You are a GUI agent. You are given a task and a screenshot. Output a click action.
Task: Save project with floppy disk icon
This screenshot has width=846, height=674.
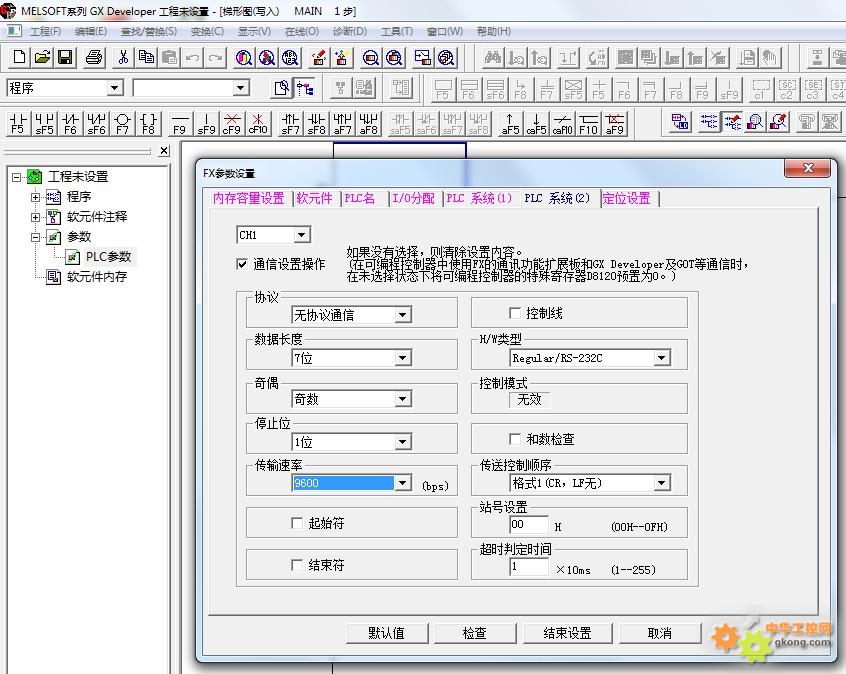point(65,57)
